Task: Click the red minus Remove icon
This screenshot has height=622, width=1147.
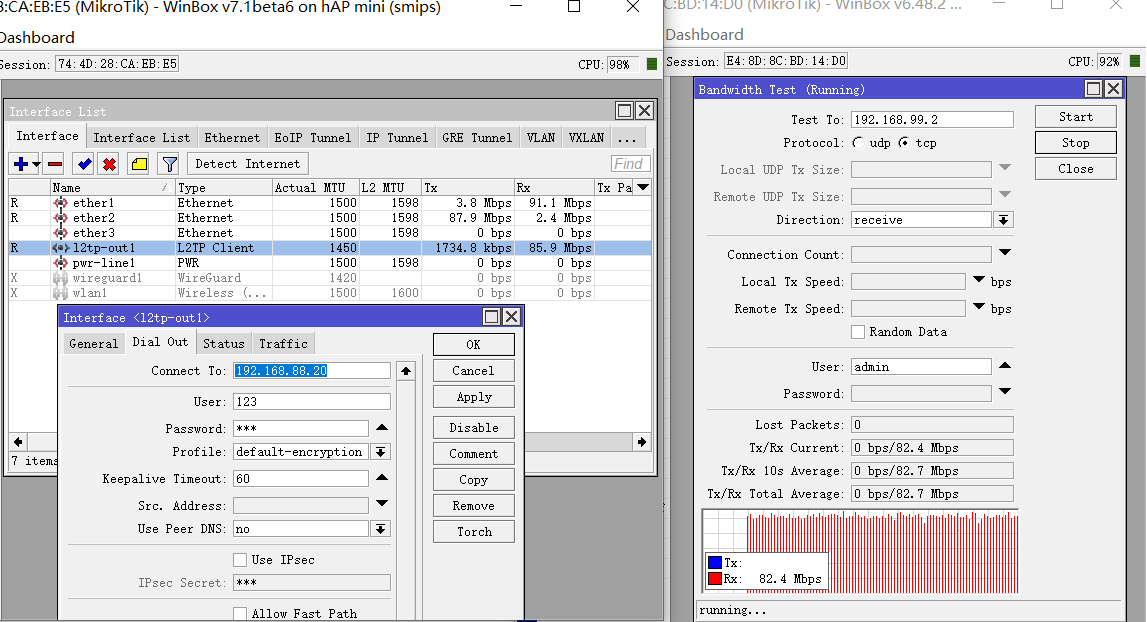Action: pyautogui.click(x=55, y=164)
